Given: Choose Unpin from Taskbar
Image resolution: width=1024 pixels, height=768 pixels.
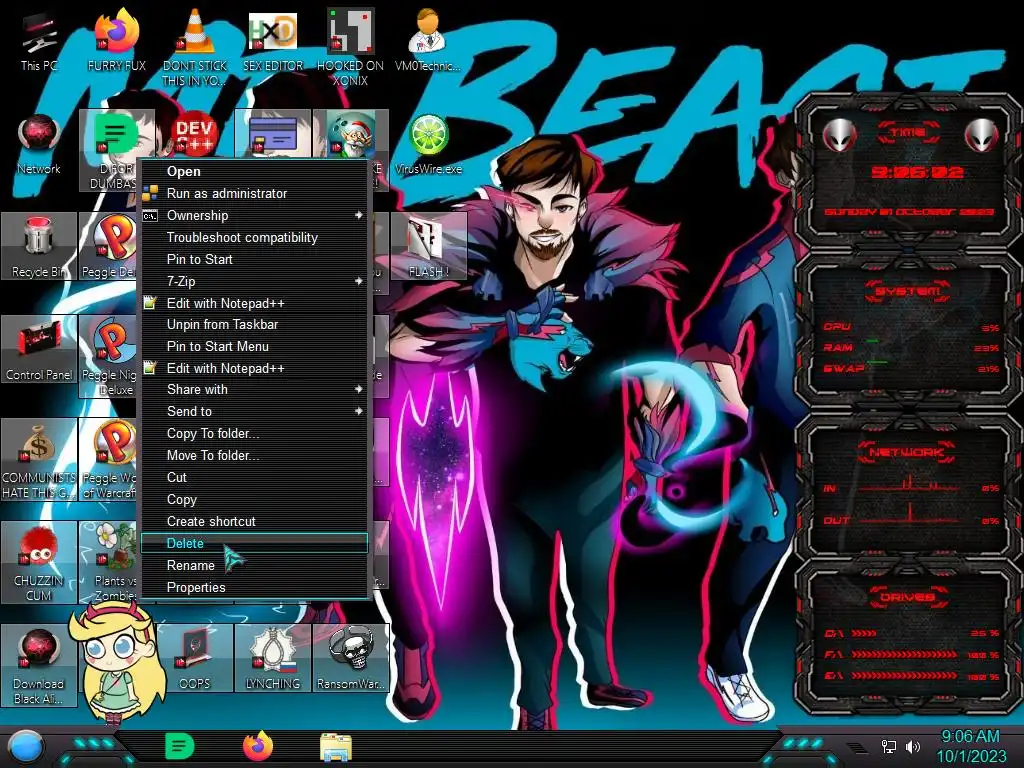Looking at the screenshot, I should (255, 325).
